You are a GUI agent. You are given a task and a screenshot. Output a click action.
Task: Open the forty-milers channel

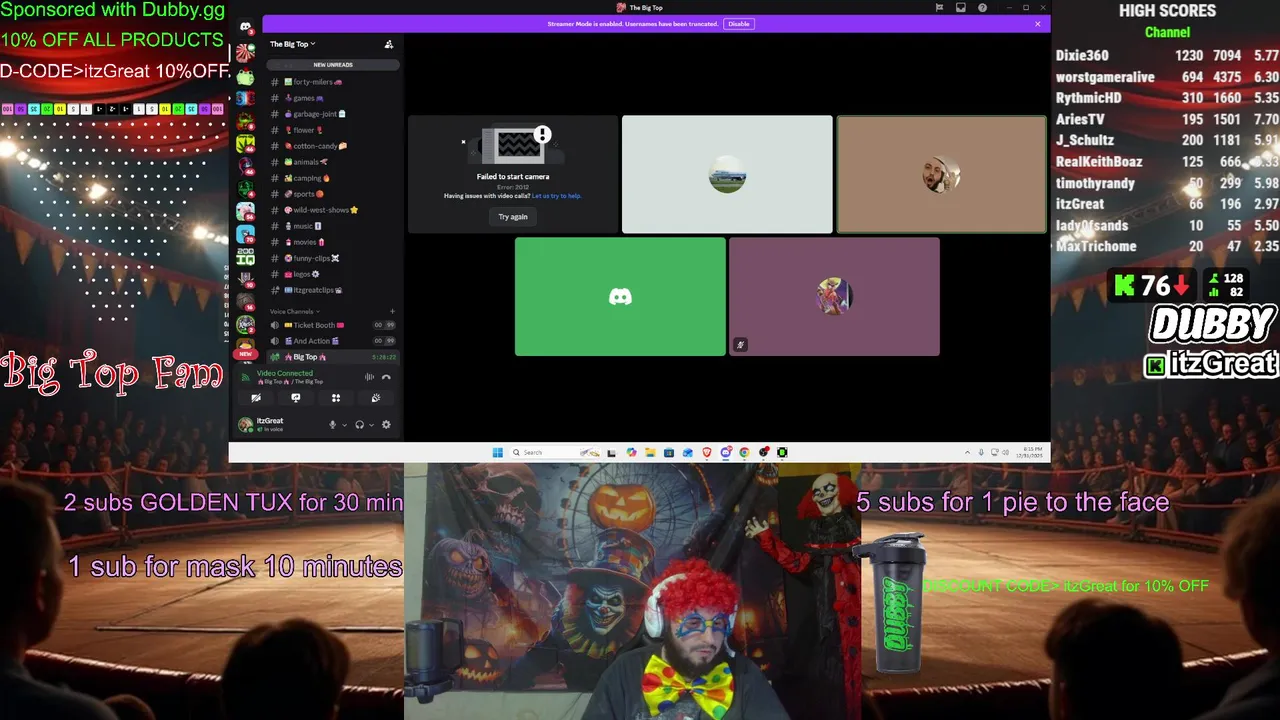(333, 82)
